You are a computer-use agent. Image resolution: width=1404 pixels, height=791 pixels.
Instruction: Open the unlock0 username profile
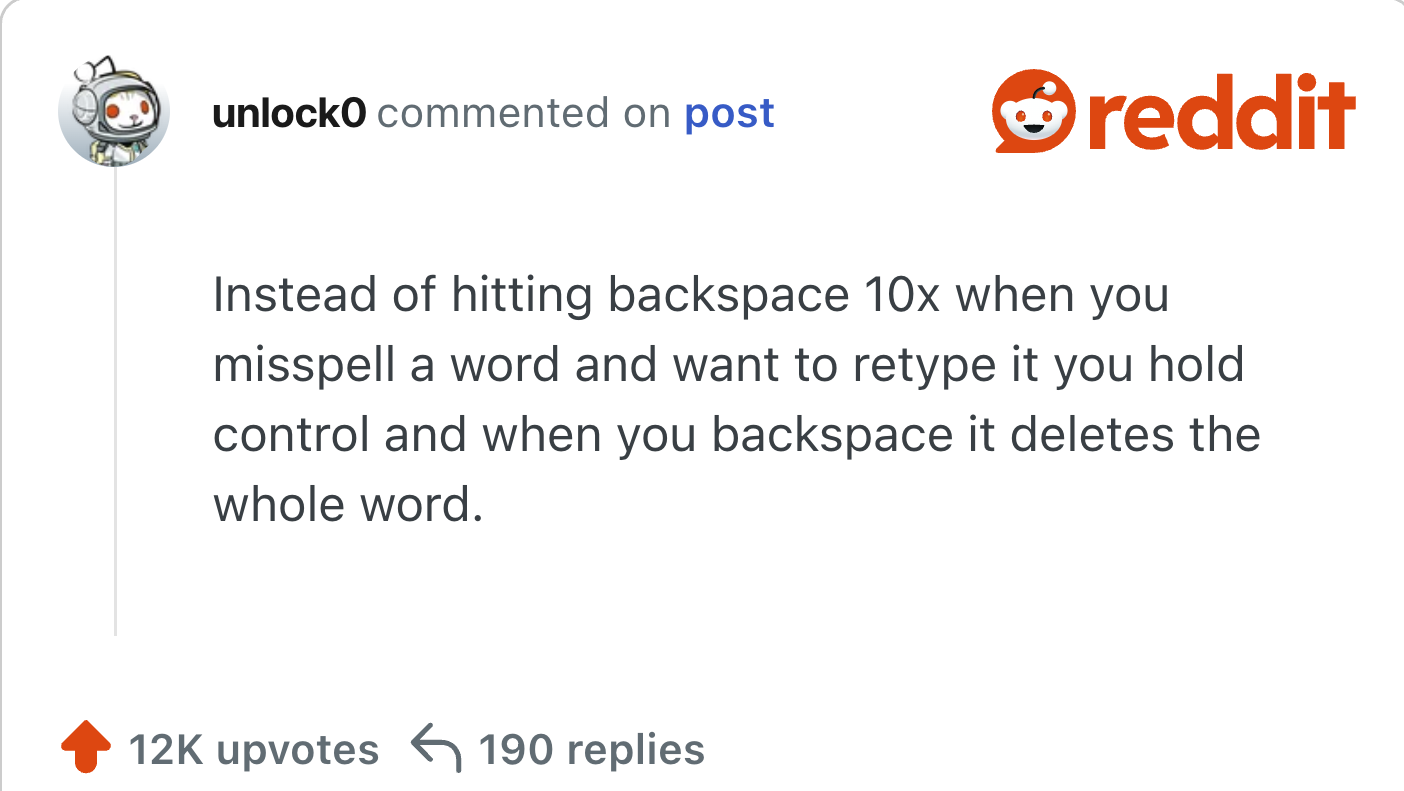pyautogui.click(x=289, y=114)
